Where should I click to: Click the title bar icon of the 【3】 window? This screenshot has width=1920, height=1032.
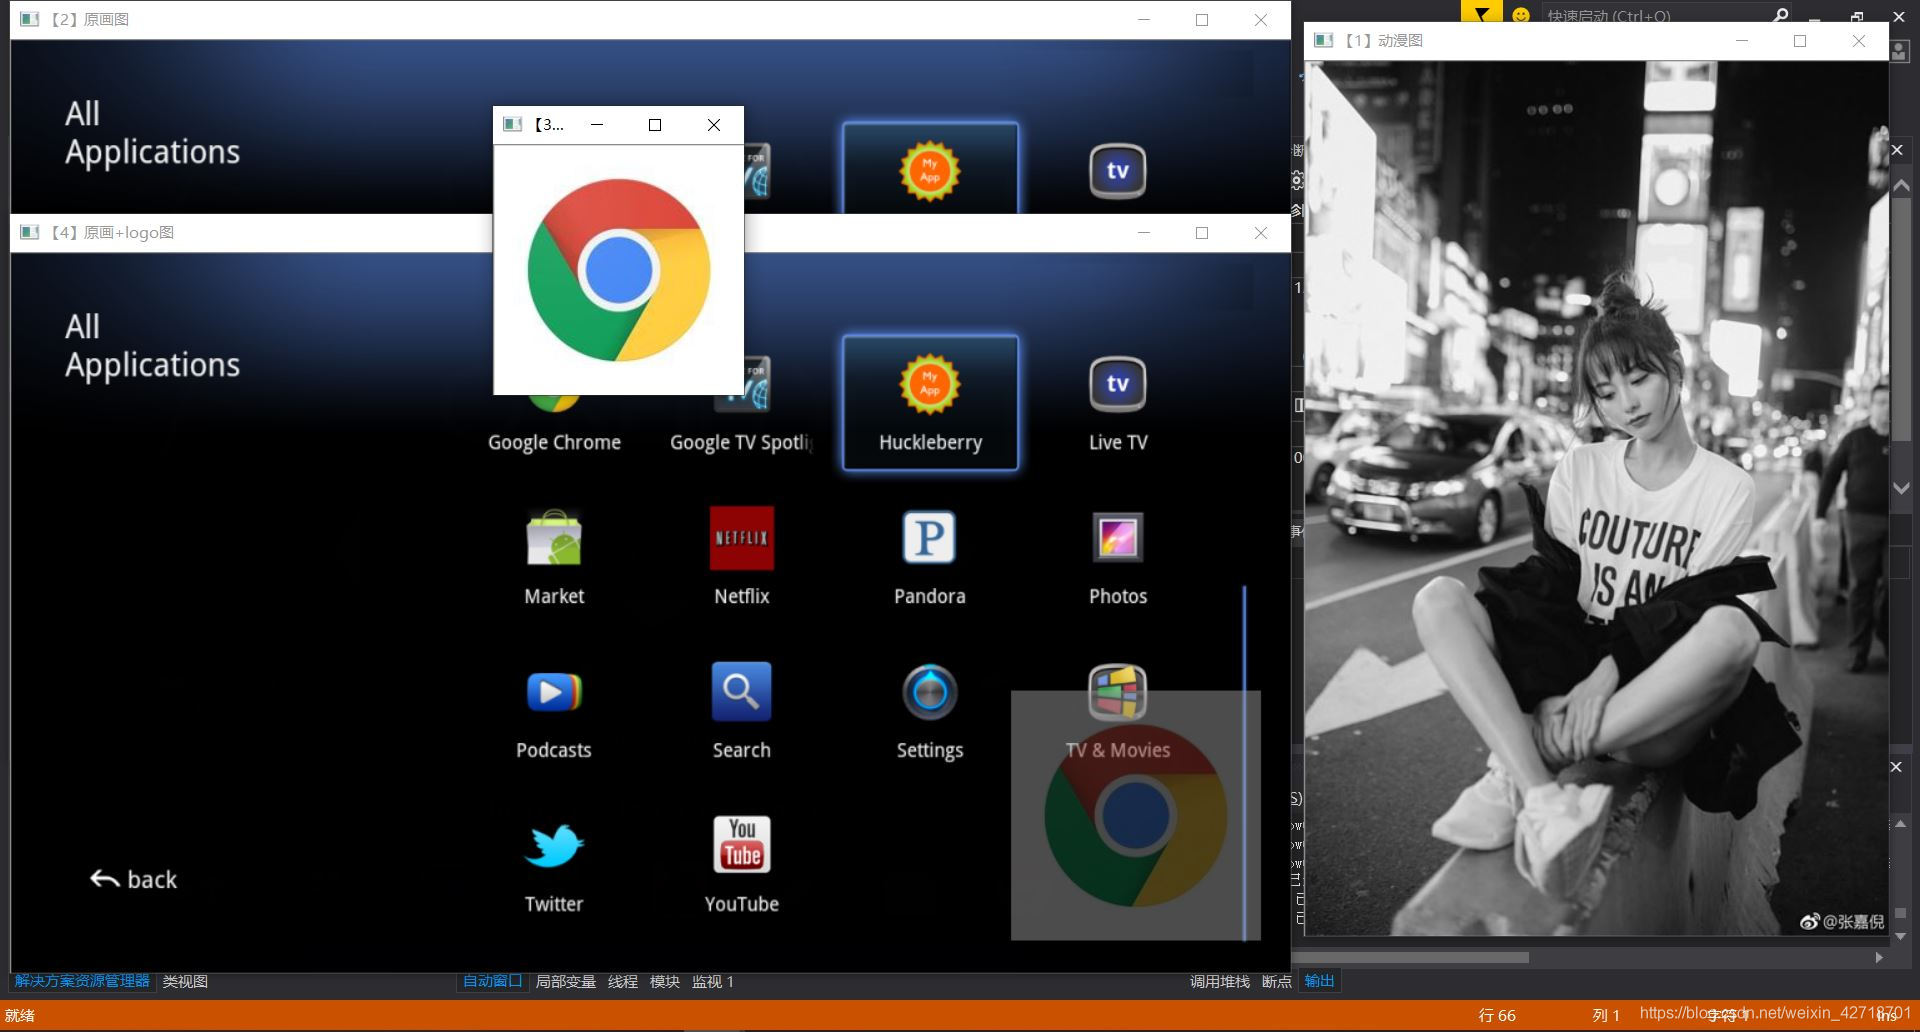[513, 124]
